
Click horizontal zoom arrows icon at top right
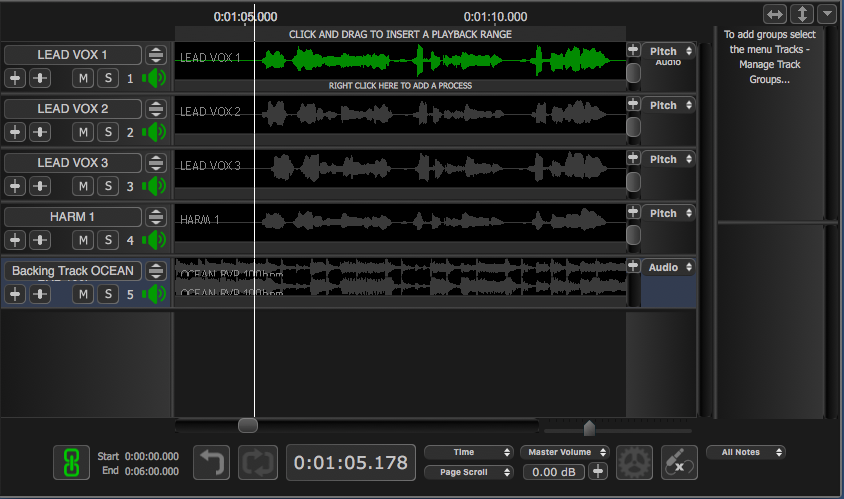[775, 14]
